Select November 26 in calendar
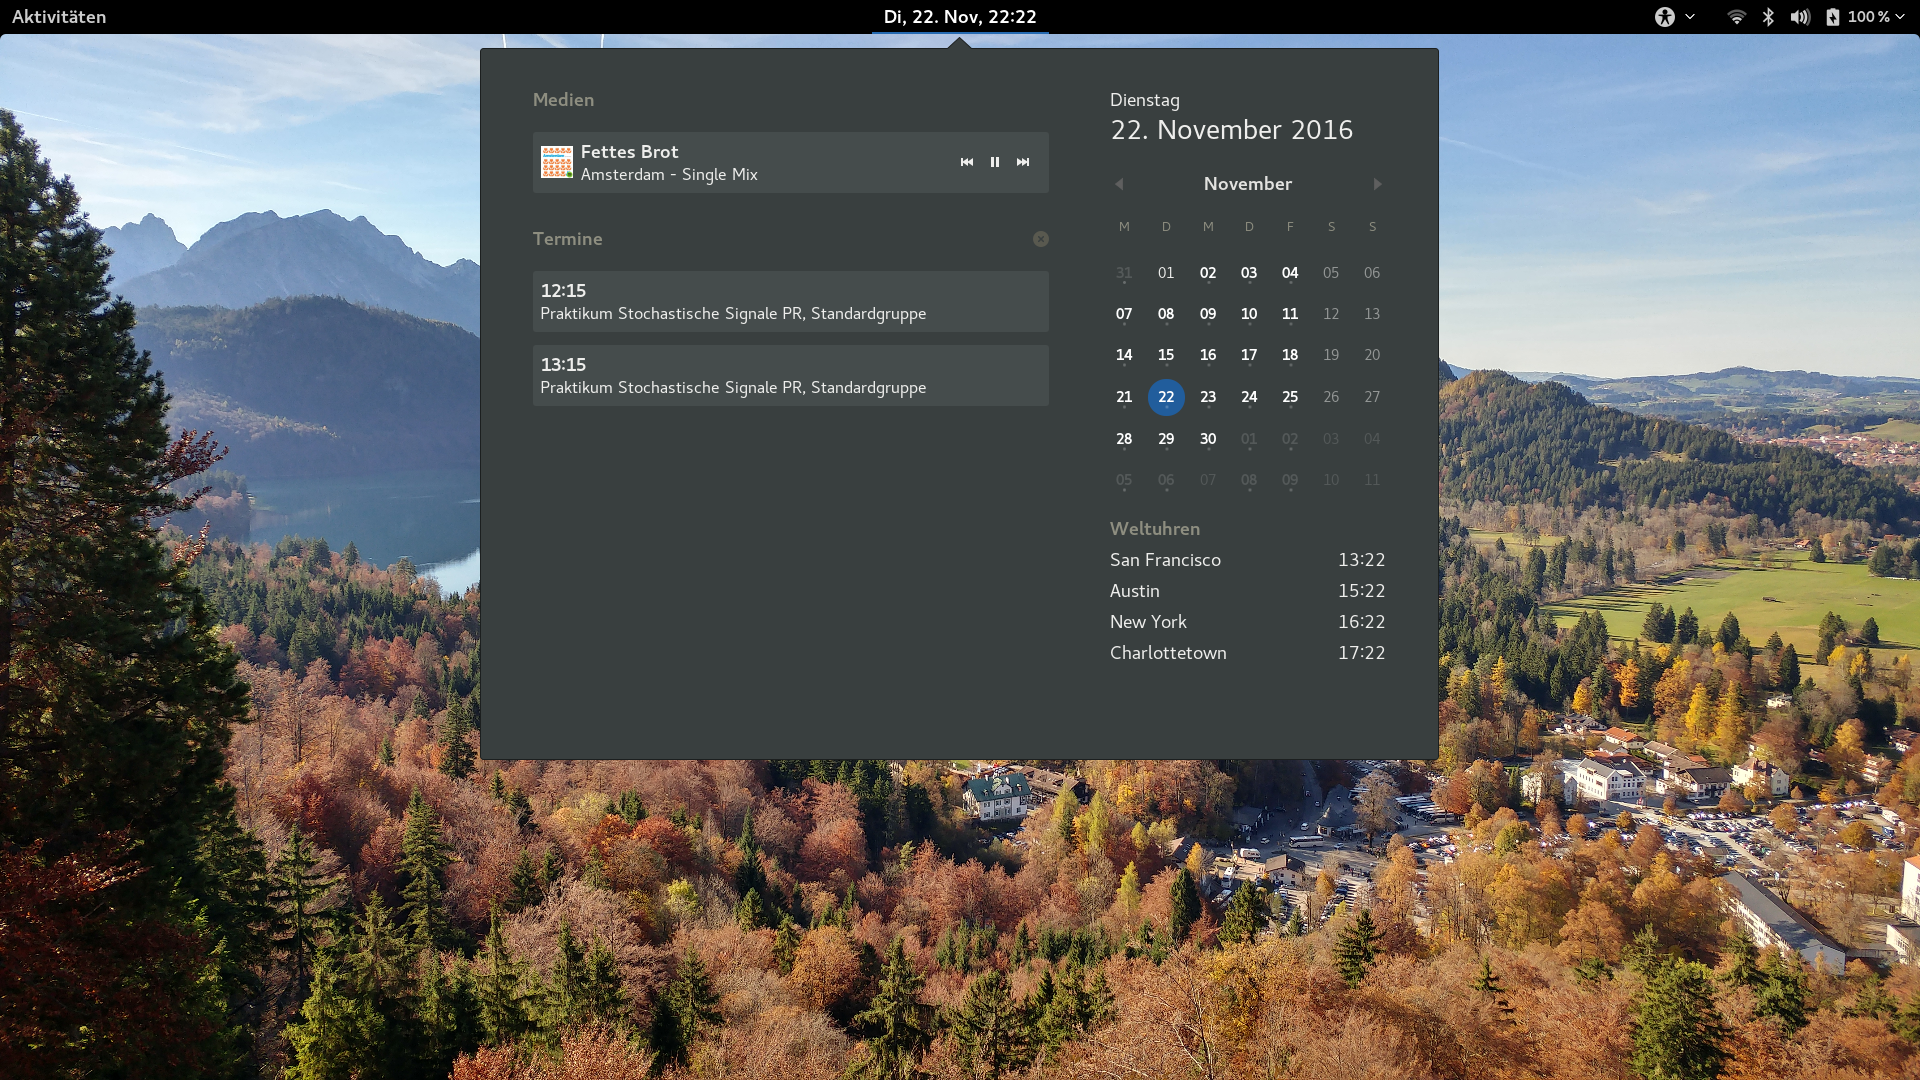Image resolution: width=1920 pixels, height=1080 pixels. (x=1331, y=397)
